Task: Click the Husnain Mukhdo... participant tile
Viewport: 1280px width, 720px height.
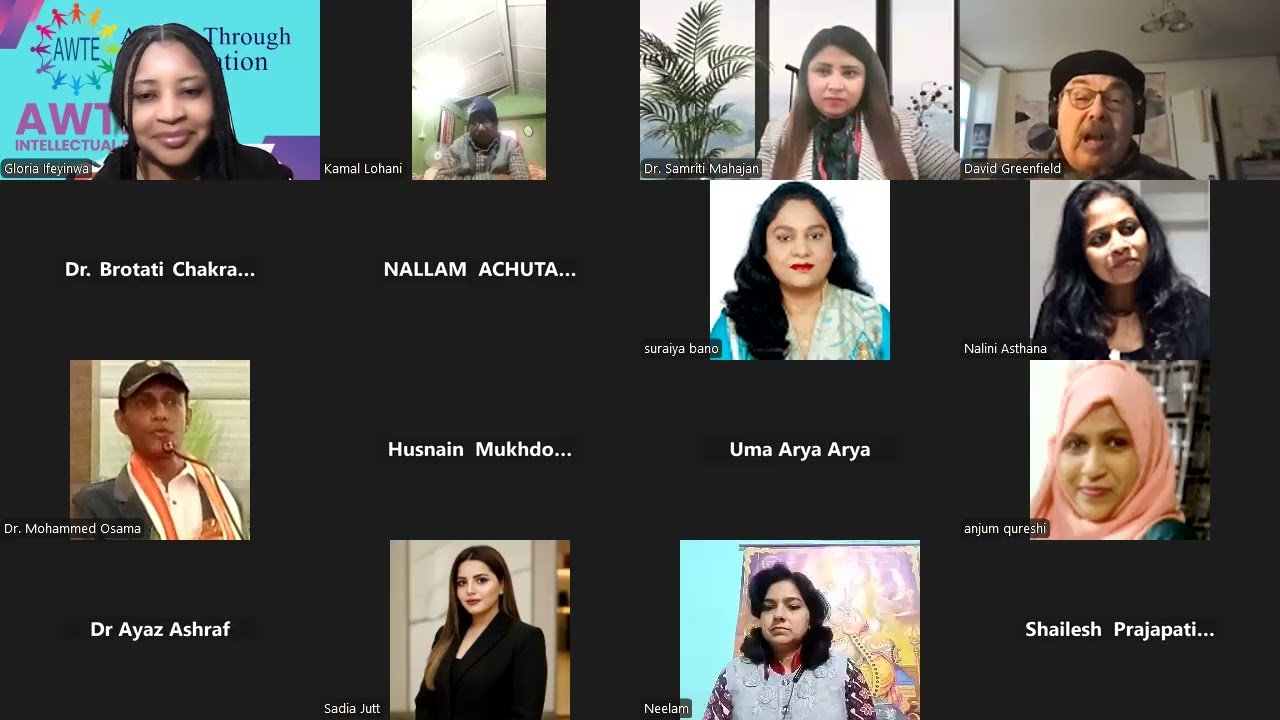Action: [480, 450]
